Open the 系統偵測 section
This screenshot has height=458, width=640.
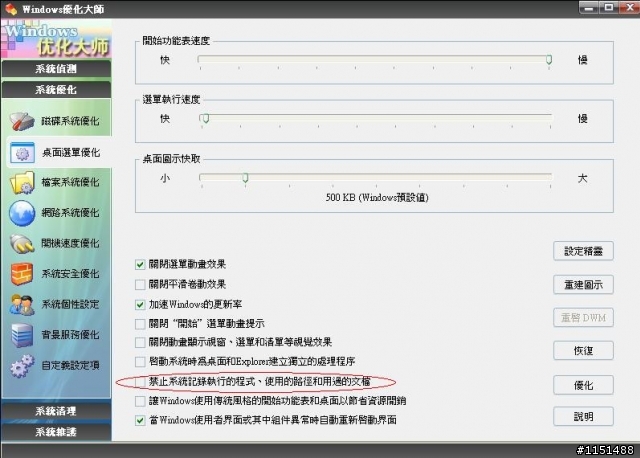[x=56, y=69]
